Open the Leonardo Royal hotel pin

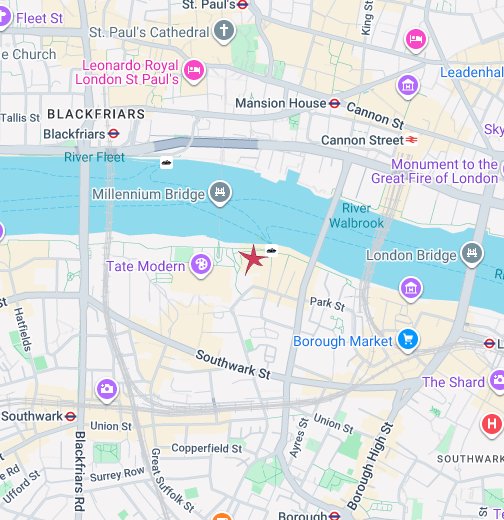click(x=194, y=71)
